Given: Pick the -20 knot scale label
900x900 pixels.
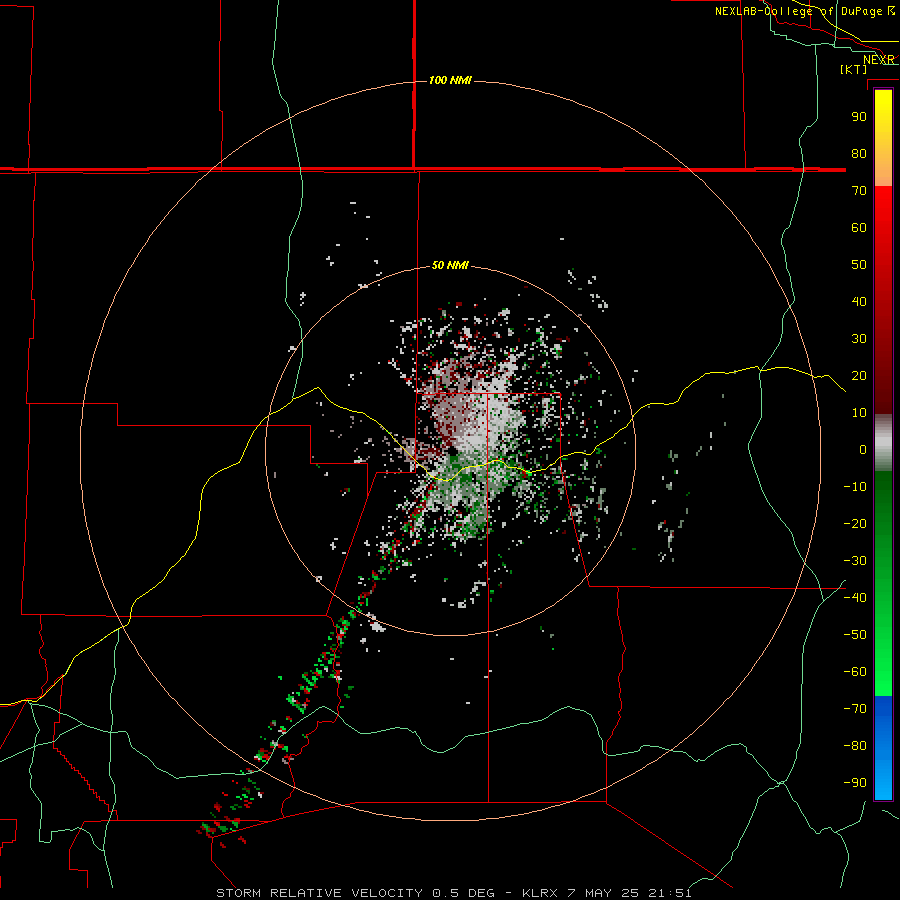Looking at the screenshot, I should pyautogui.click(x=855, y=523).
